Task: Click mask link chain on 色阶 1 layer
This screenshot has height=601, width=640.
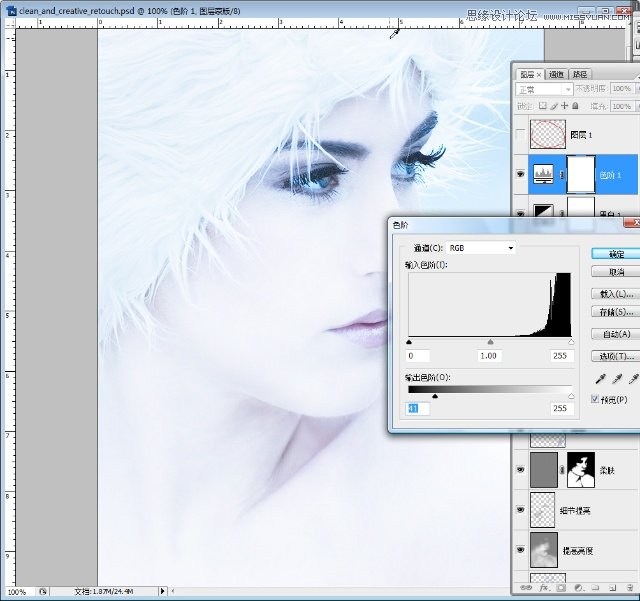Action: point(562,175)
